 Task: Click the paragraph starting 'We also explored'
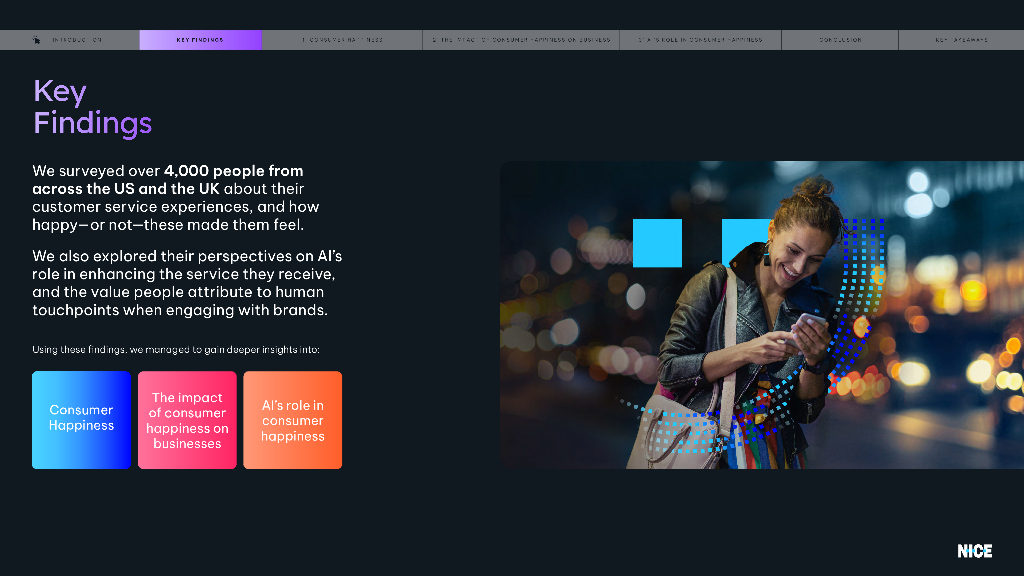click(x=187, y=283)
